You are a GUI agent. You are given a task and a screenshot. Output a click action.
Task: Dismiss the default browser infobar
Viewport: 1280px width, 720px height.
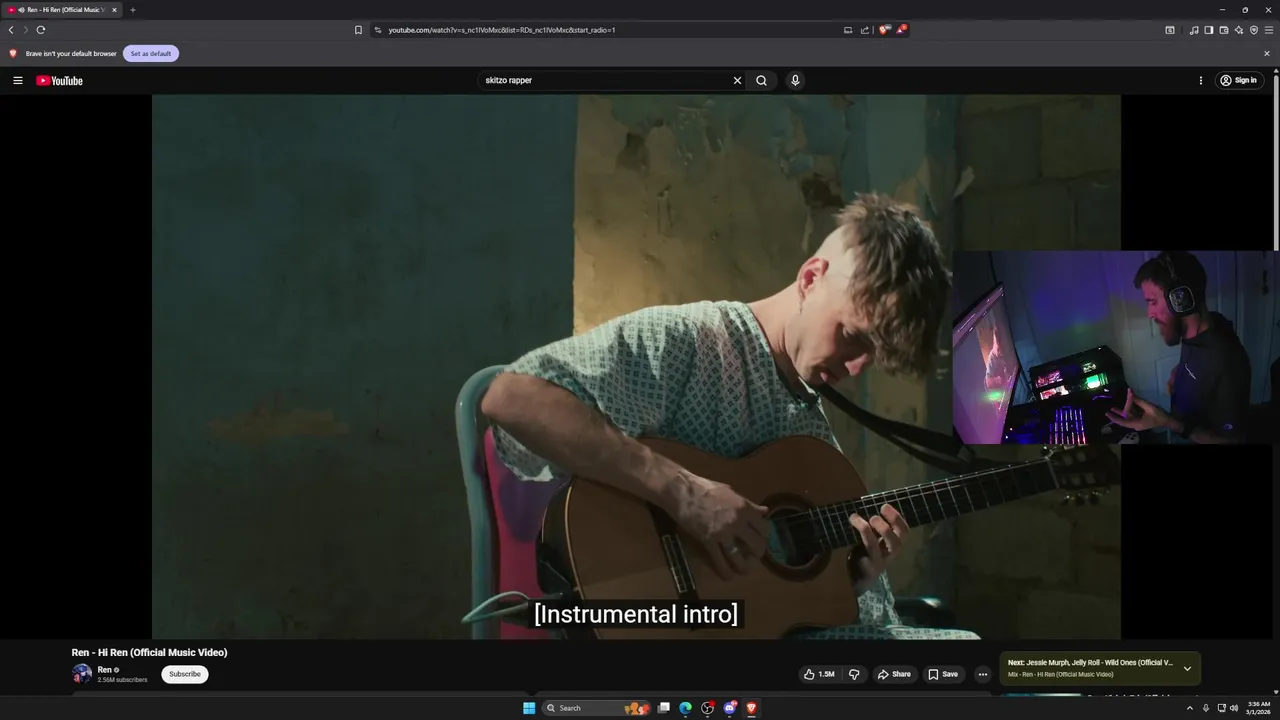coord(1267,53)
